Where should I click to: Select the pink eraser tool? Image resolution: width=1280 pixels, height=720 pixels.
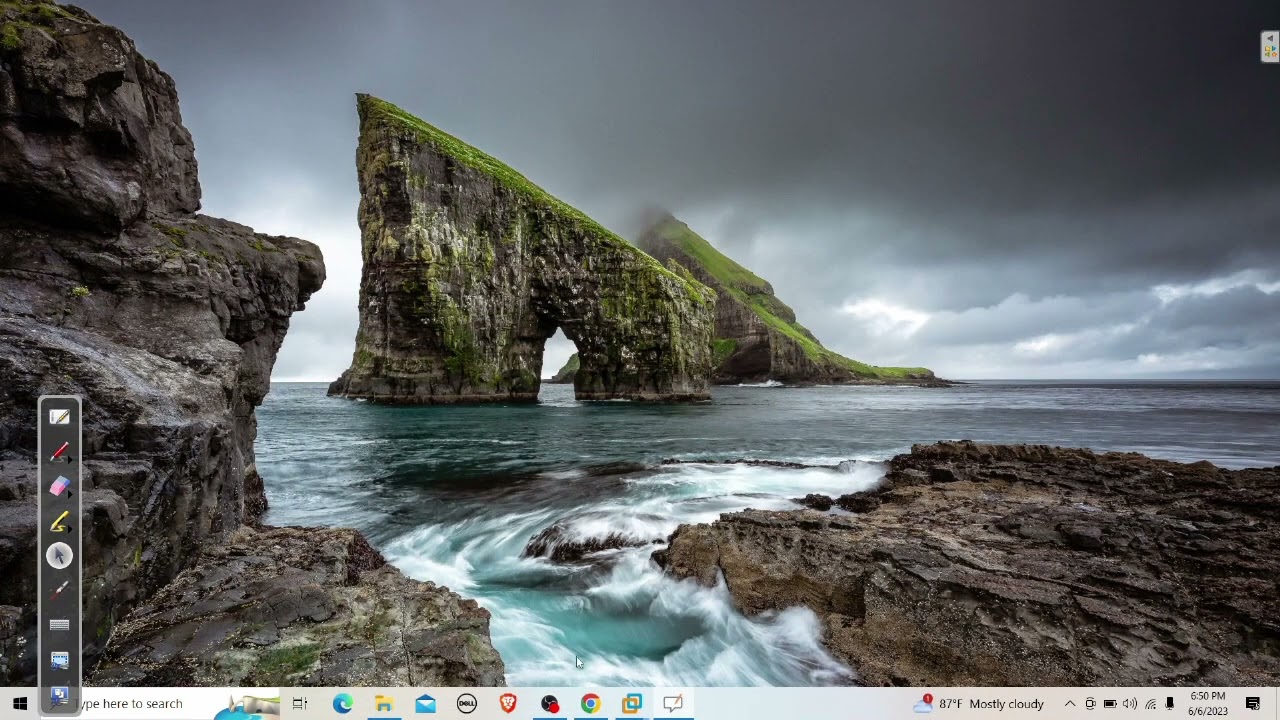(59, 486)
